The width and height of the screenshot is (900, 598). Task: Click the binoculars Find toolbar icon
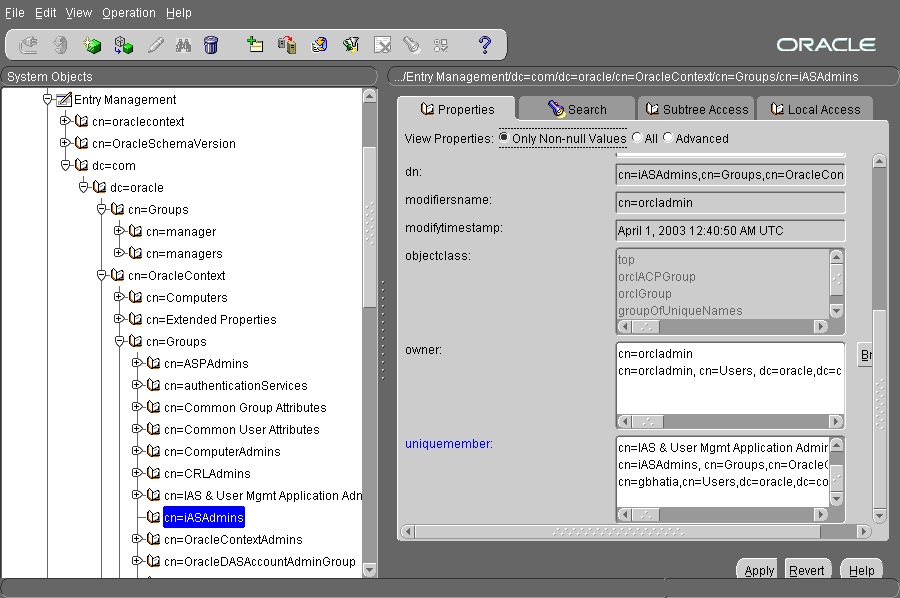[x=183, y=45]
